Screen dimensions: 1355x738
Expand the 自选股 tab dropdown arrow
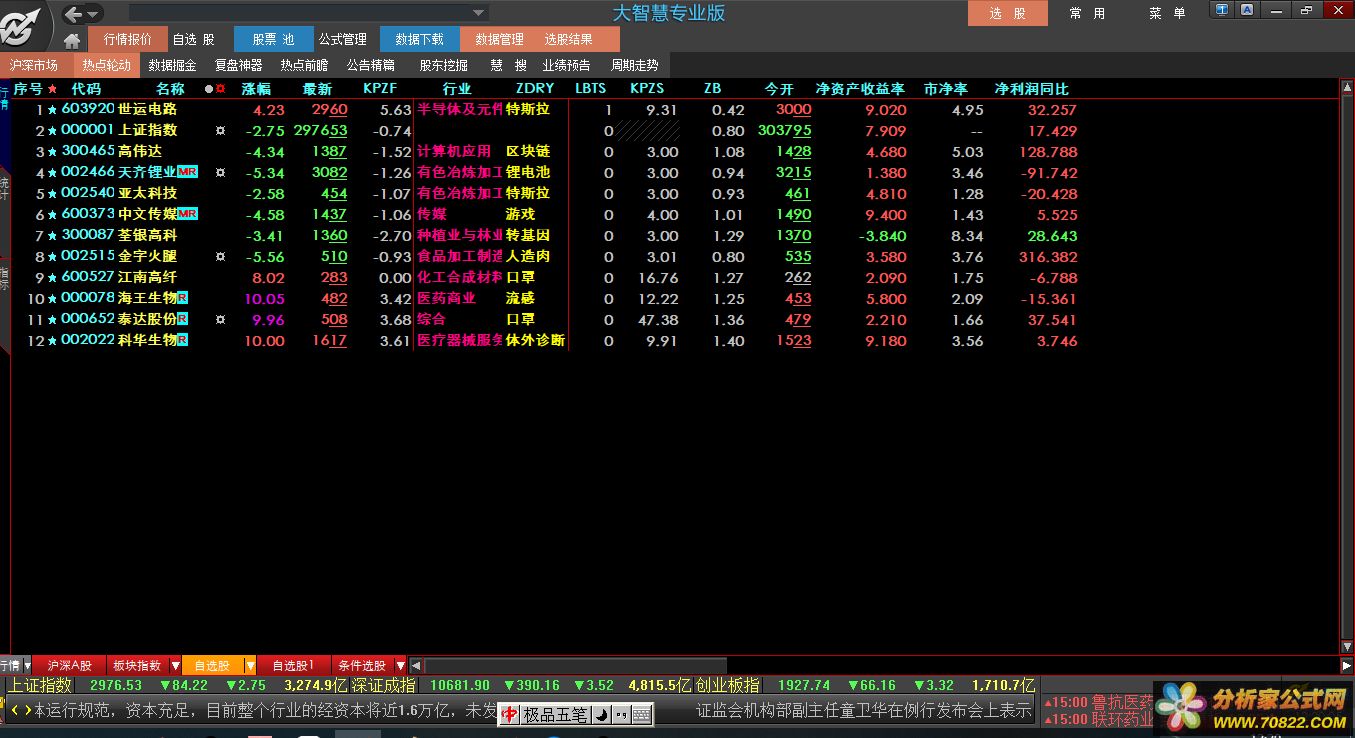click(x=250, y=666)
